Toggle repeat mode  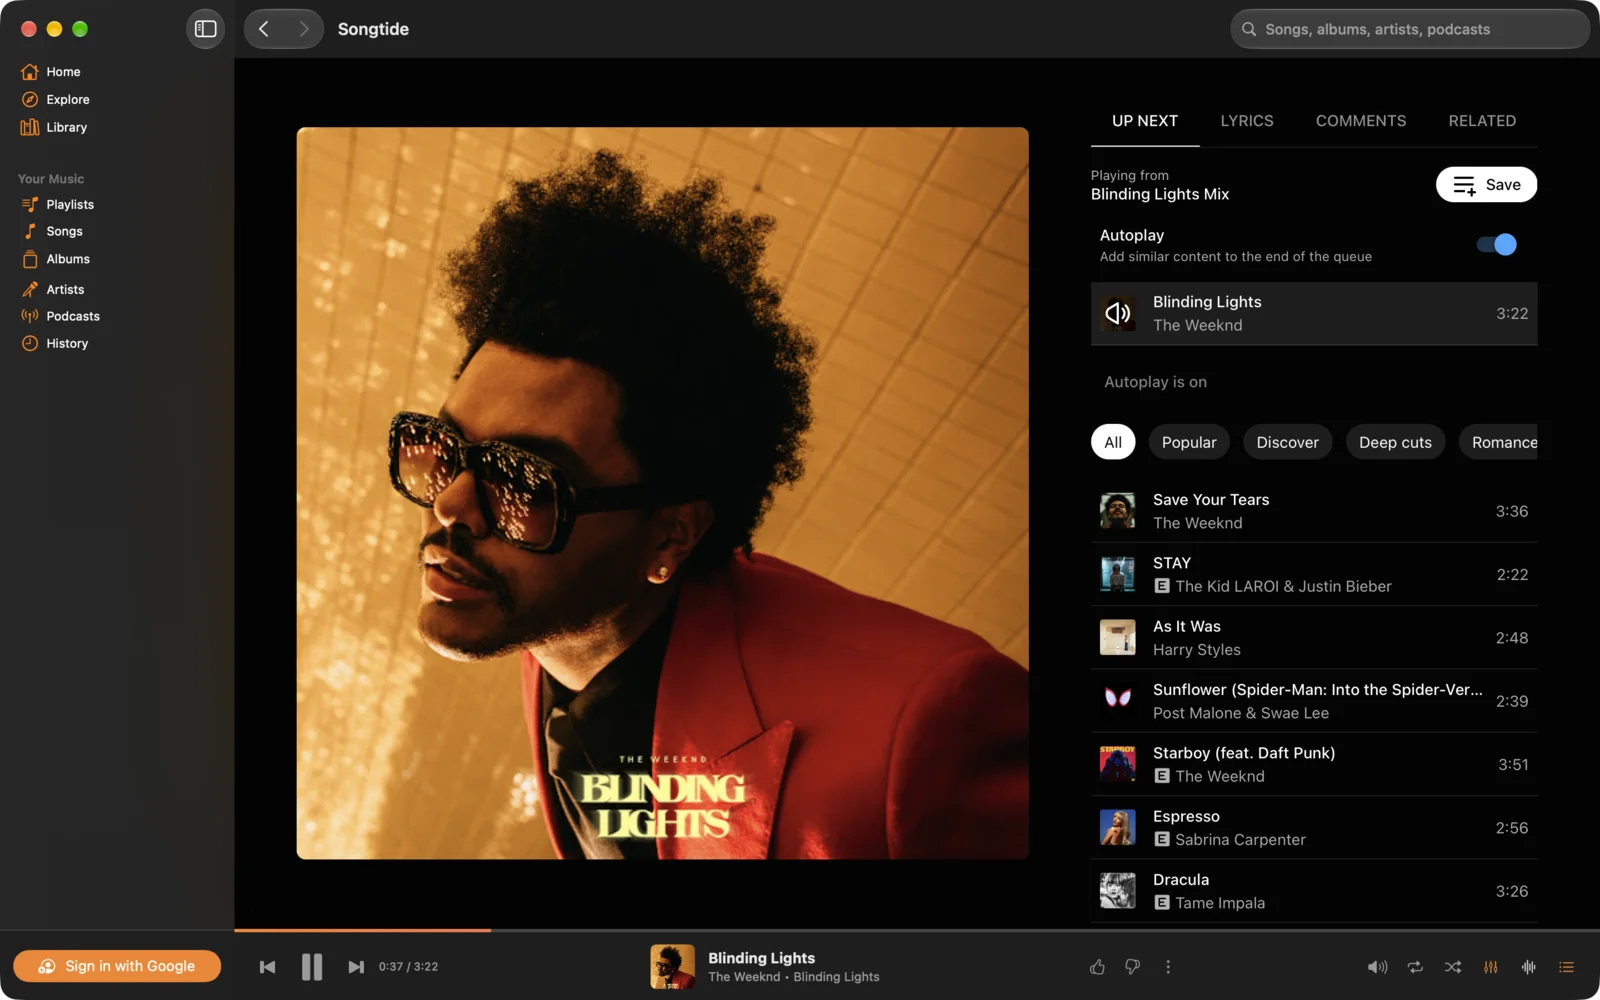(1415, 967)
